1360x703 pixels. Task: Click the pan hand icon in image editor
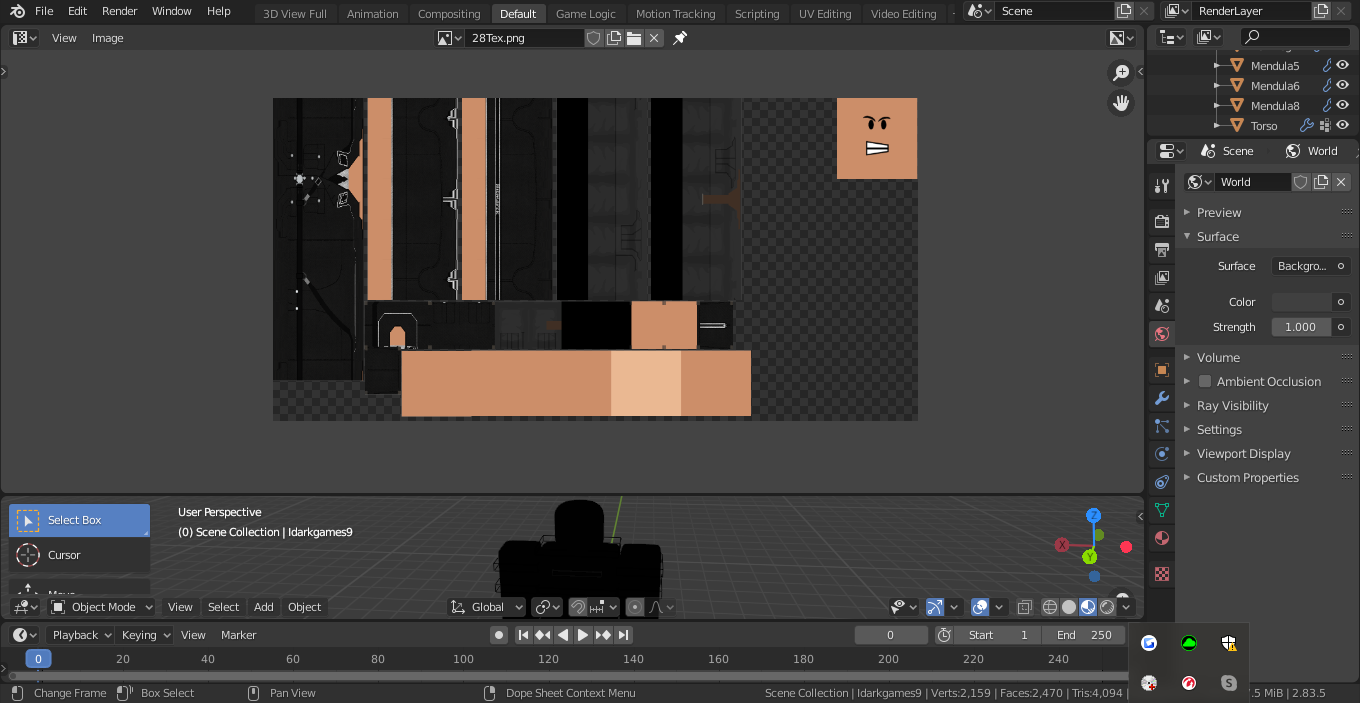click(x=1121, y=103)
